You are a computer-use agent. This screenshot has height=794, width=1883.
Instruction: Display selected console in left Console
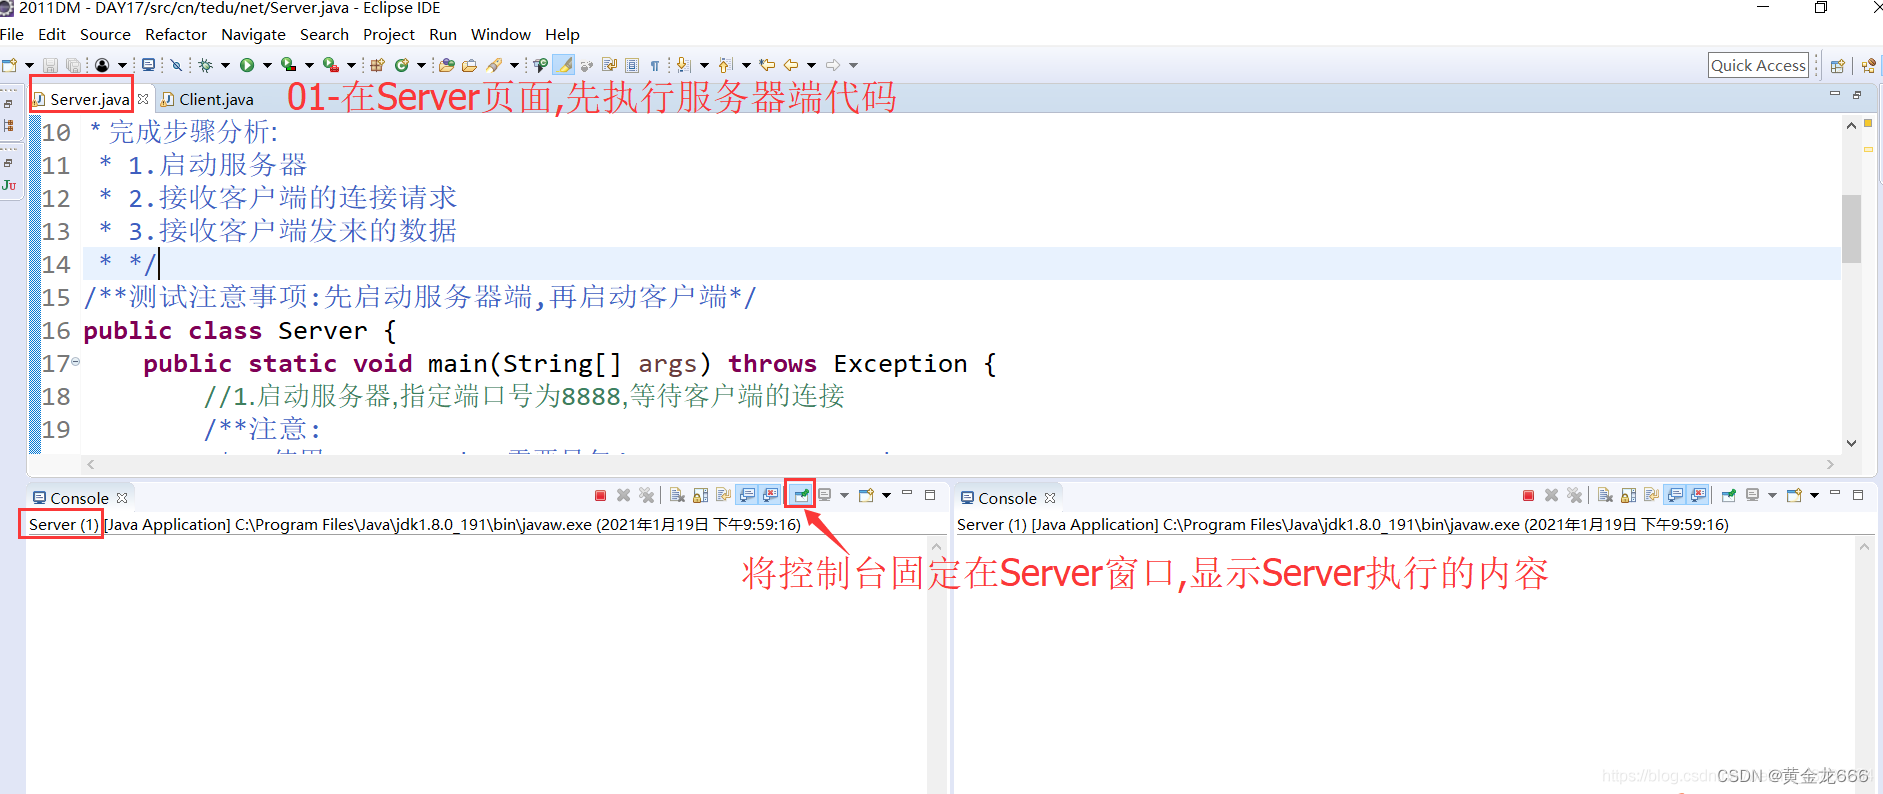[x=825, y=495]
